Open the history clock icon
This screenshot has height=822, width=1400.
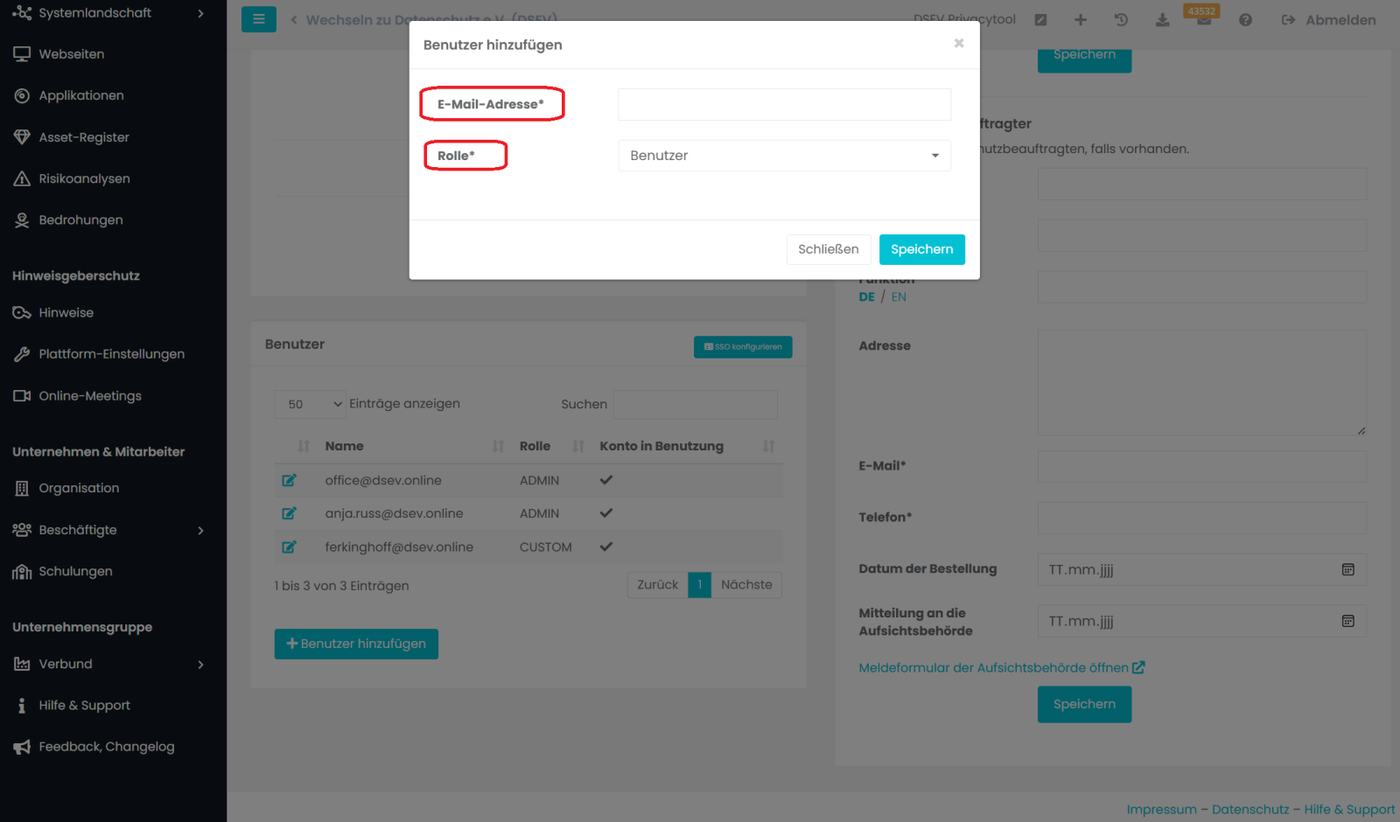point(1121,20)
